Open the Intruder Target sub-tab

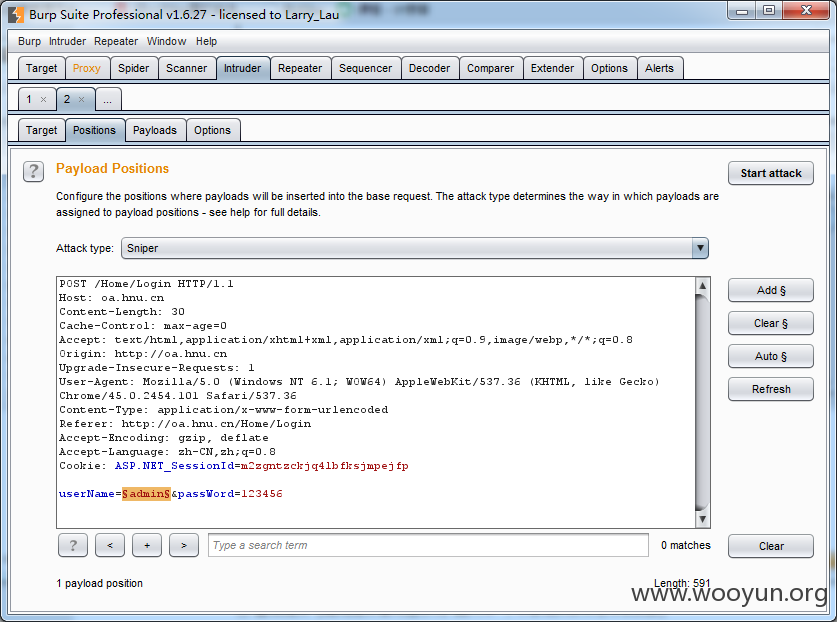pos(41,130)
